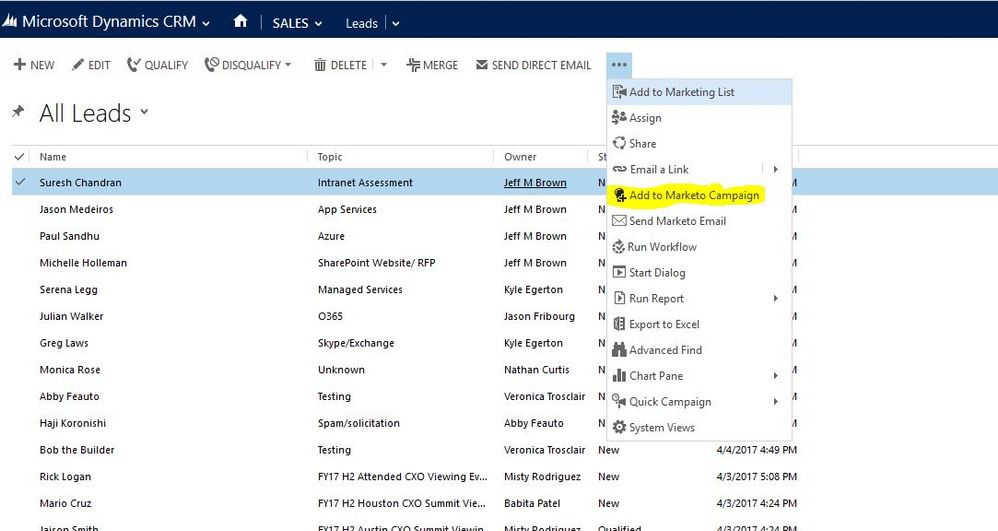
Task: Pin the All Leads view
Action: 18,112
